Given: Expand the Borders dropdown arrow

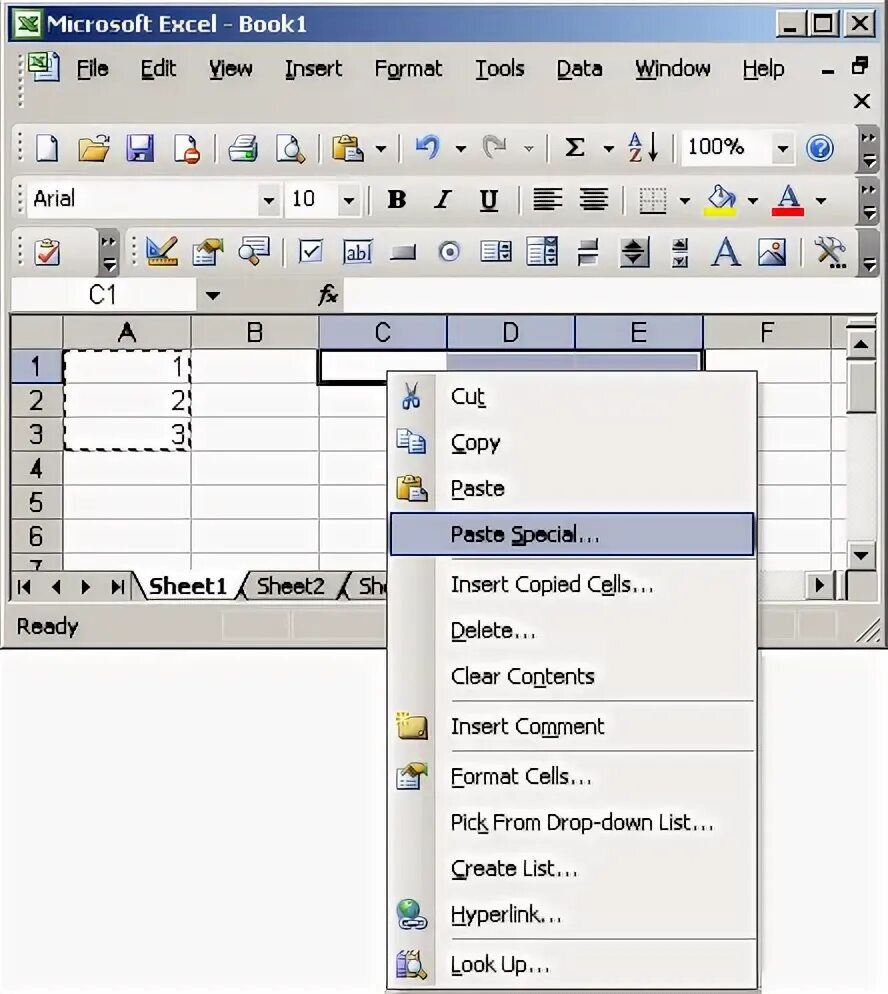Looking at the screenshot, I should click(685, 201).
